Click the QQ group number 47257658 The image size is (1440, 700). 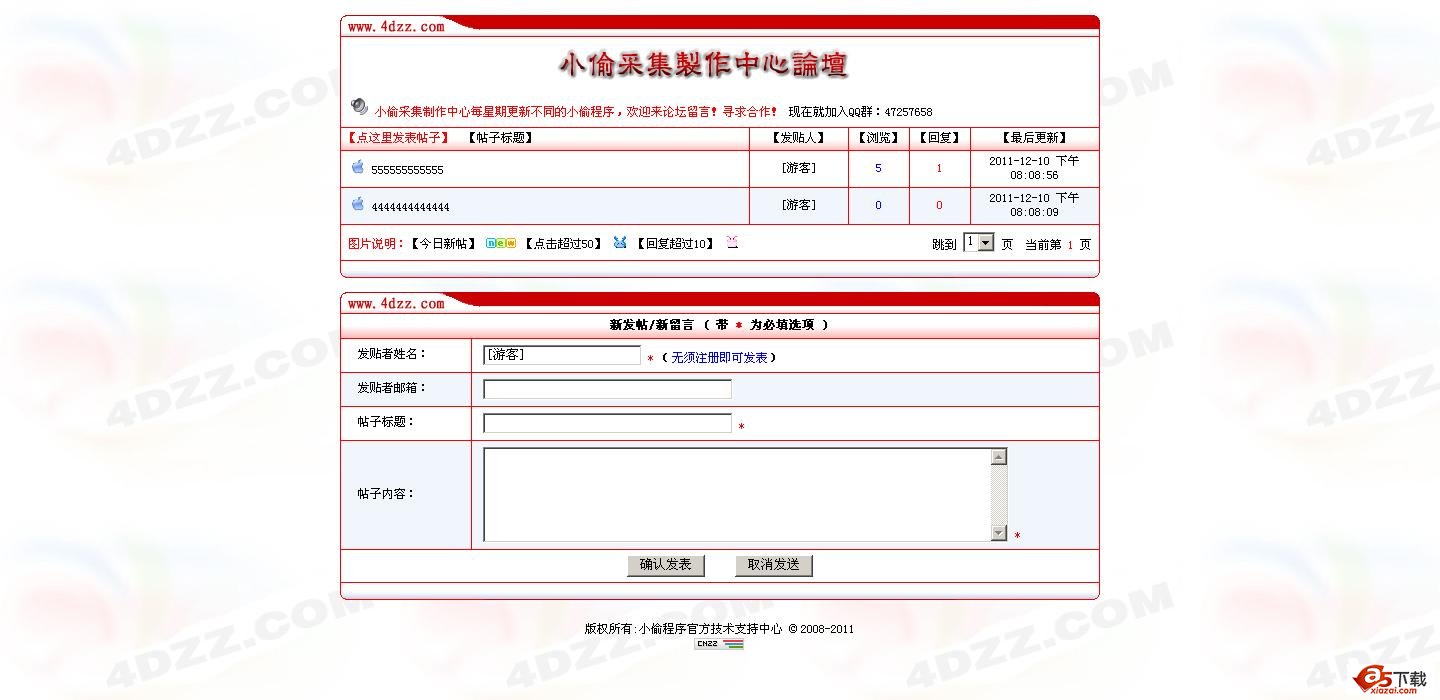click(x=908, y=112)
